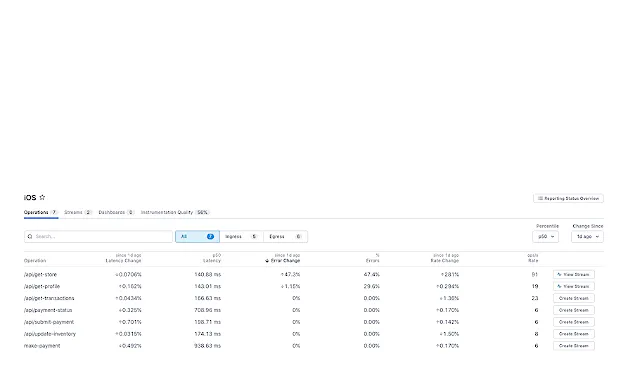Open the Change Since dropdown
635x380 pixels.
pyautogui.click(x=587, y=237)
